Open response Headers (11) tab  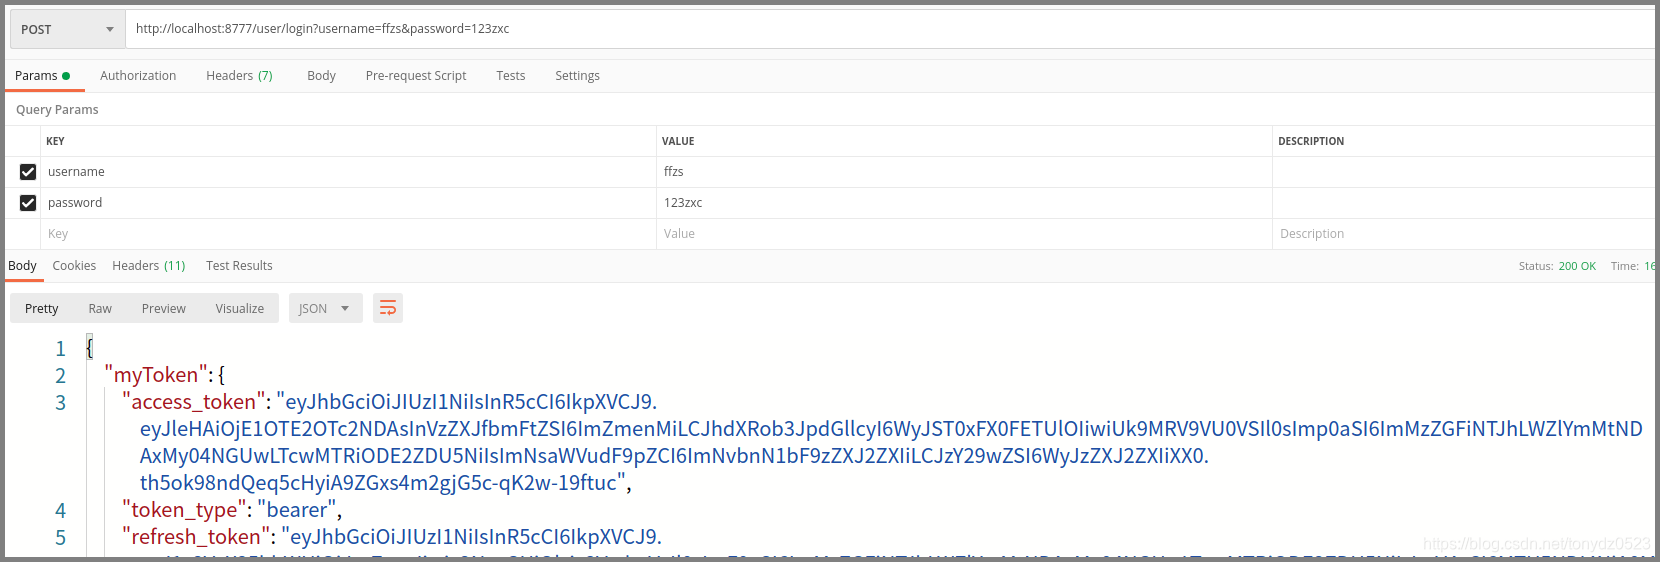(149, 266)
